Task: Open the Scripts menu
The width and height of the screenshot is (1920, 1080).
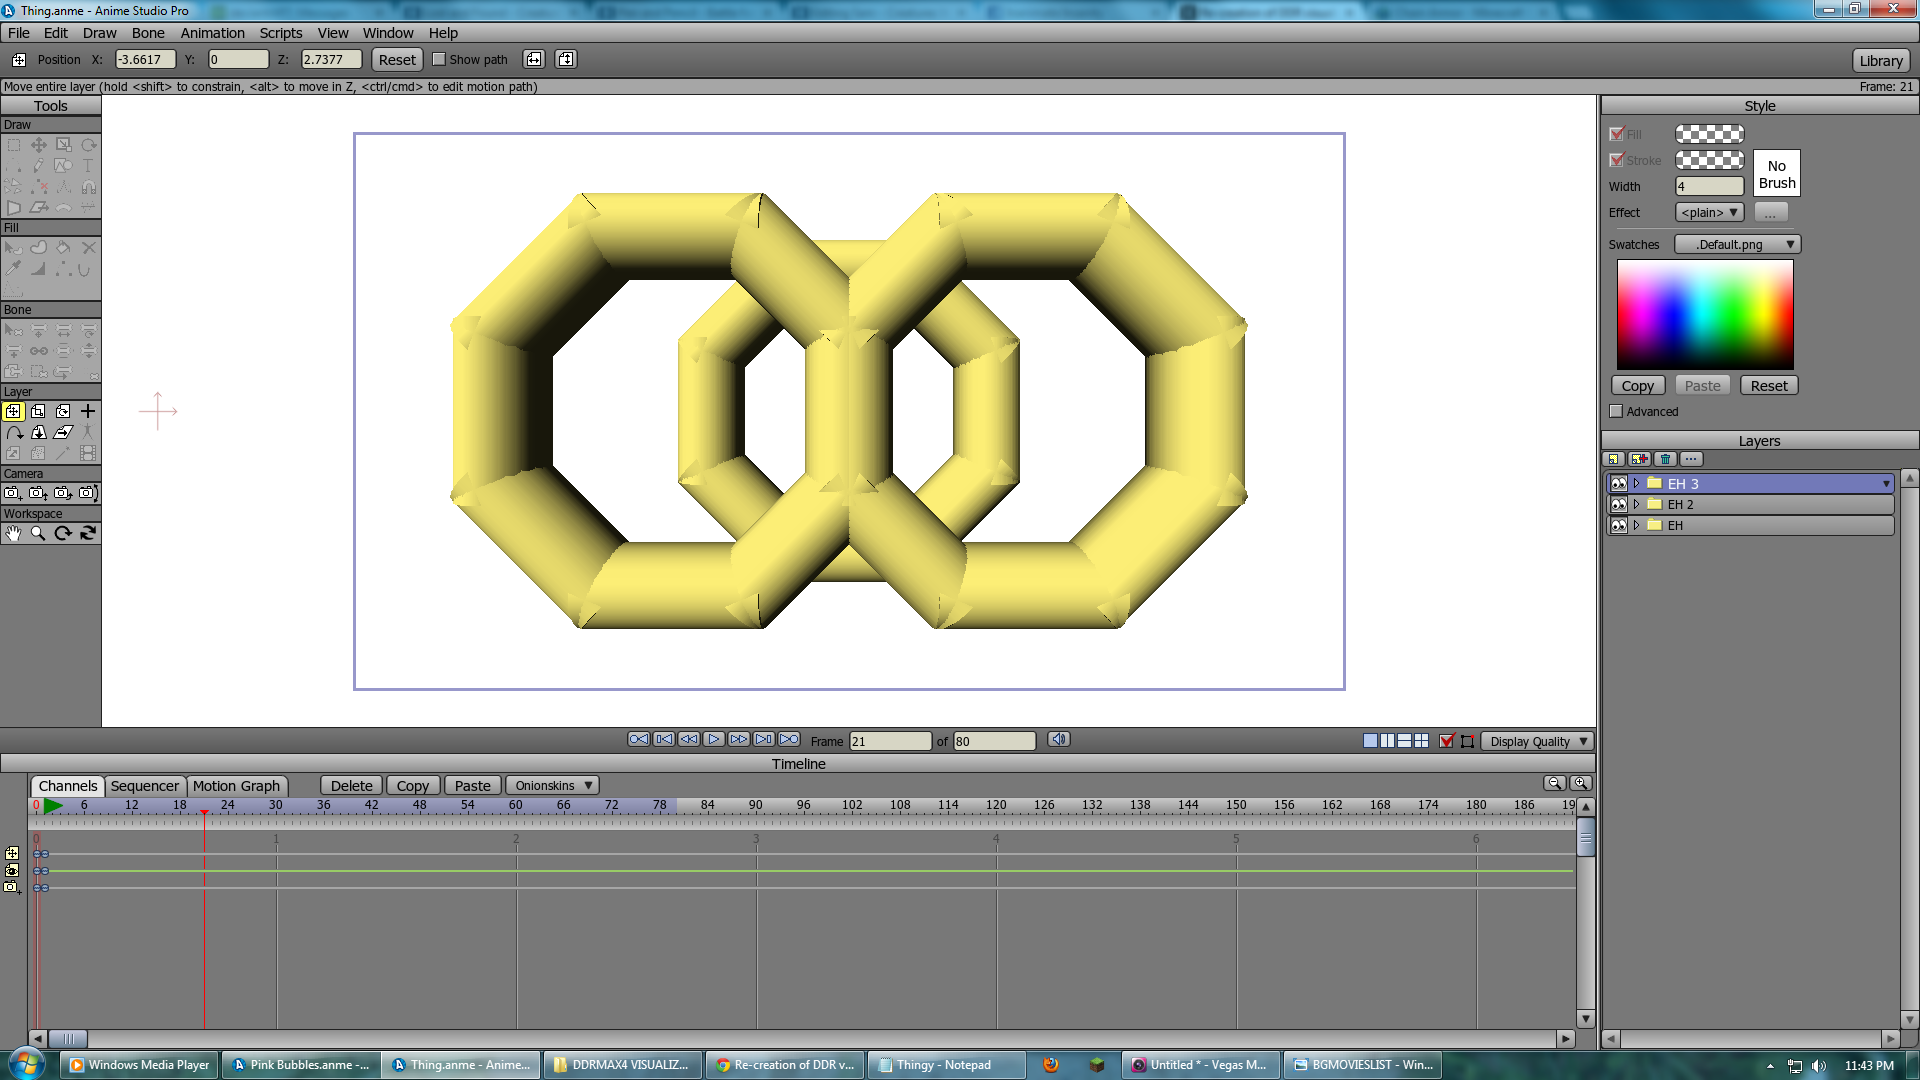Action: [x=281, y=33]
